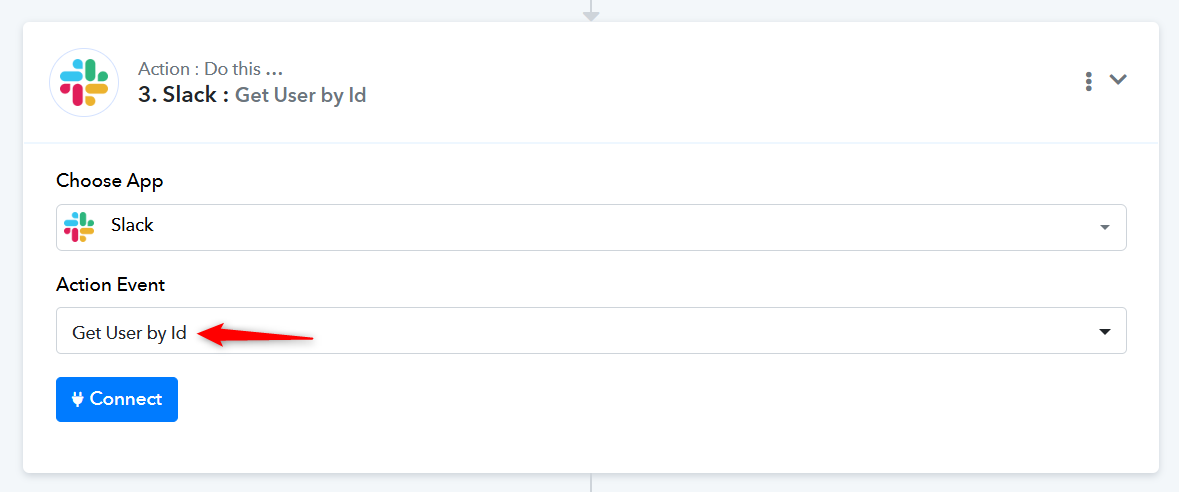Click the 'Action Event' label
This screenshot has height=492, width=1179.
pos(111,284)
